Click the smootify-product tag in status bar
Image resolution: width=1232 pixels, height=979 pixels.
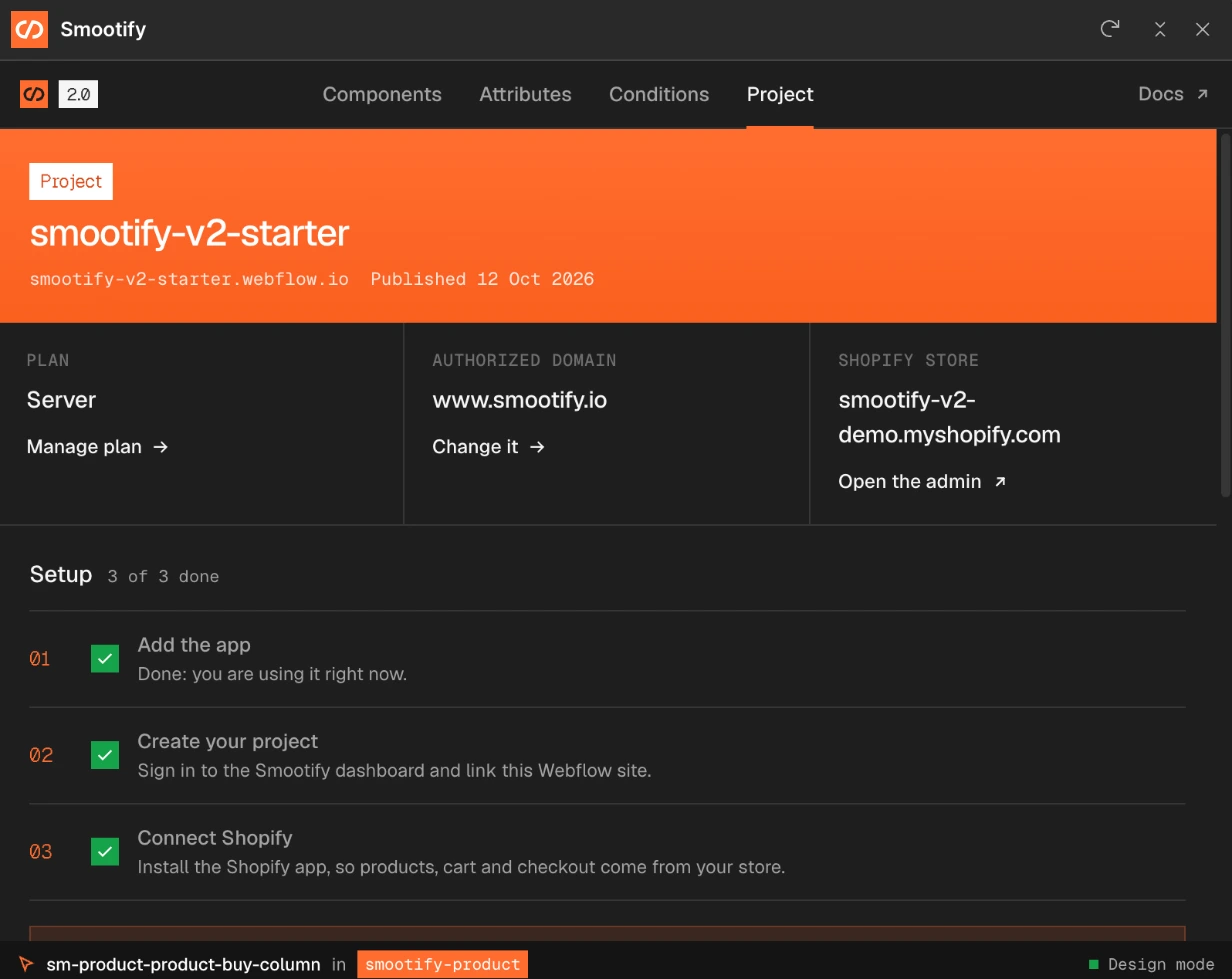coord(442,964)
